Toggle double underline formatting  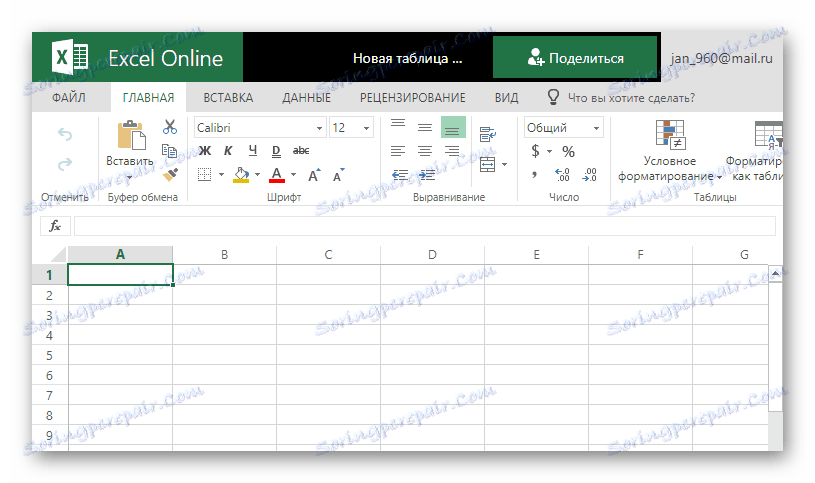pyautogui.click(x=276, y=151)
